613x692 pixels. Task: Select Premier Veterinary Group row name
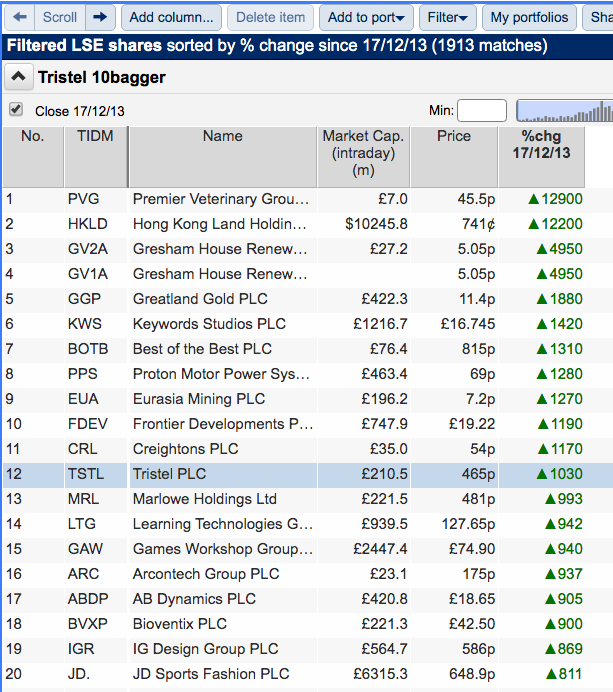(221, 199)
